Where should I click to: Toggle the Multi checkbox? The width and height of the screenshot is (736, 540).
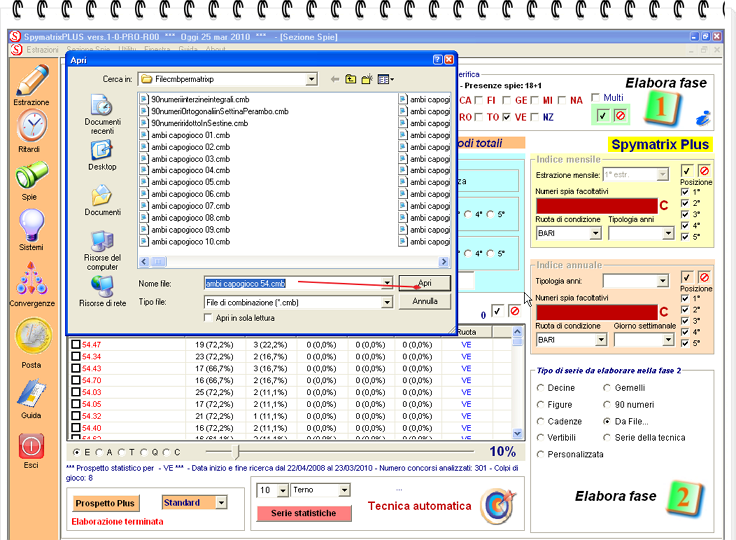pyautogui.click(x=596, y=98)
